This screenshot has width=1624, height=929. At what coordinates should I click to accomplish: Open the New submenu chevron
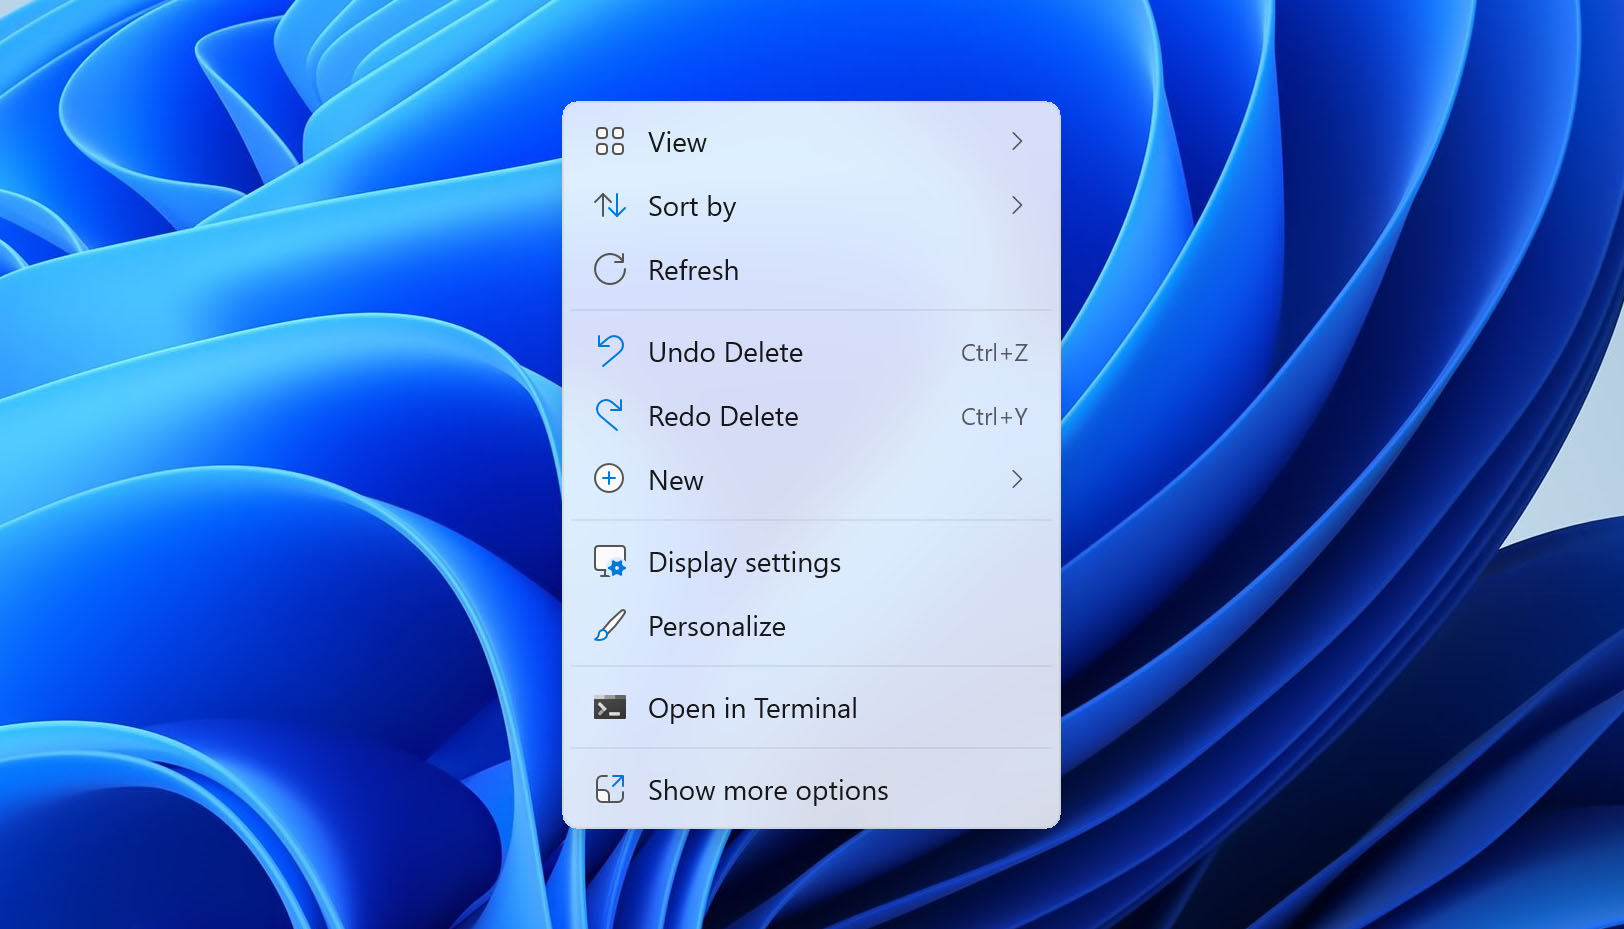click(1016, 480)
